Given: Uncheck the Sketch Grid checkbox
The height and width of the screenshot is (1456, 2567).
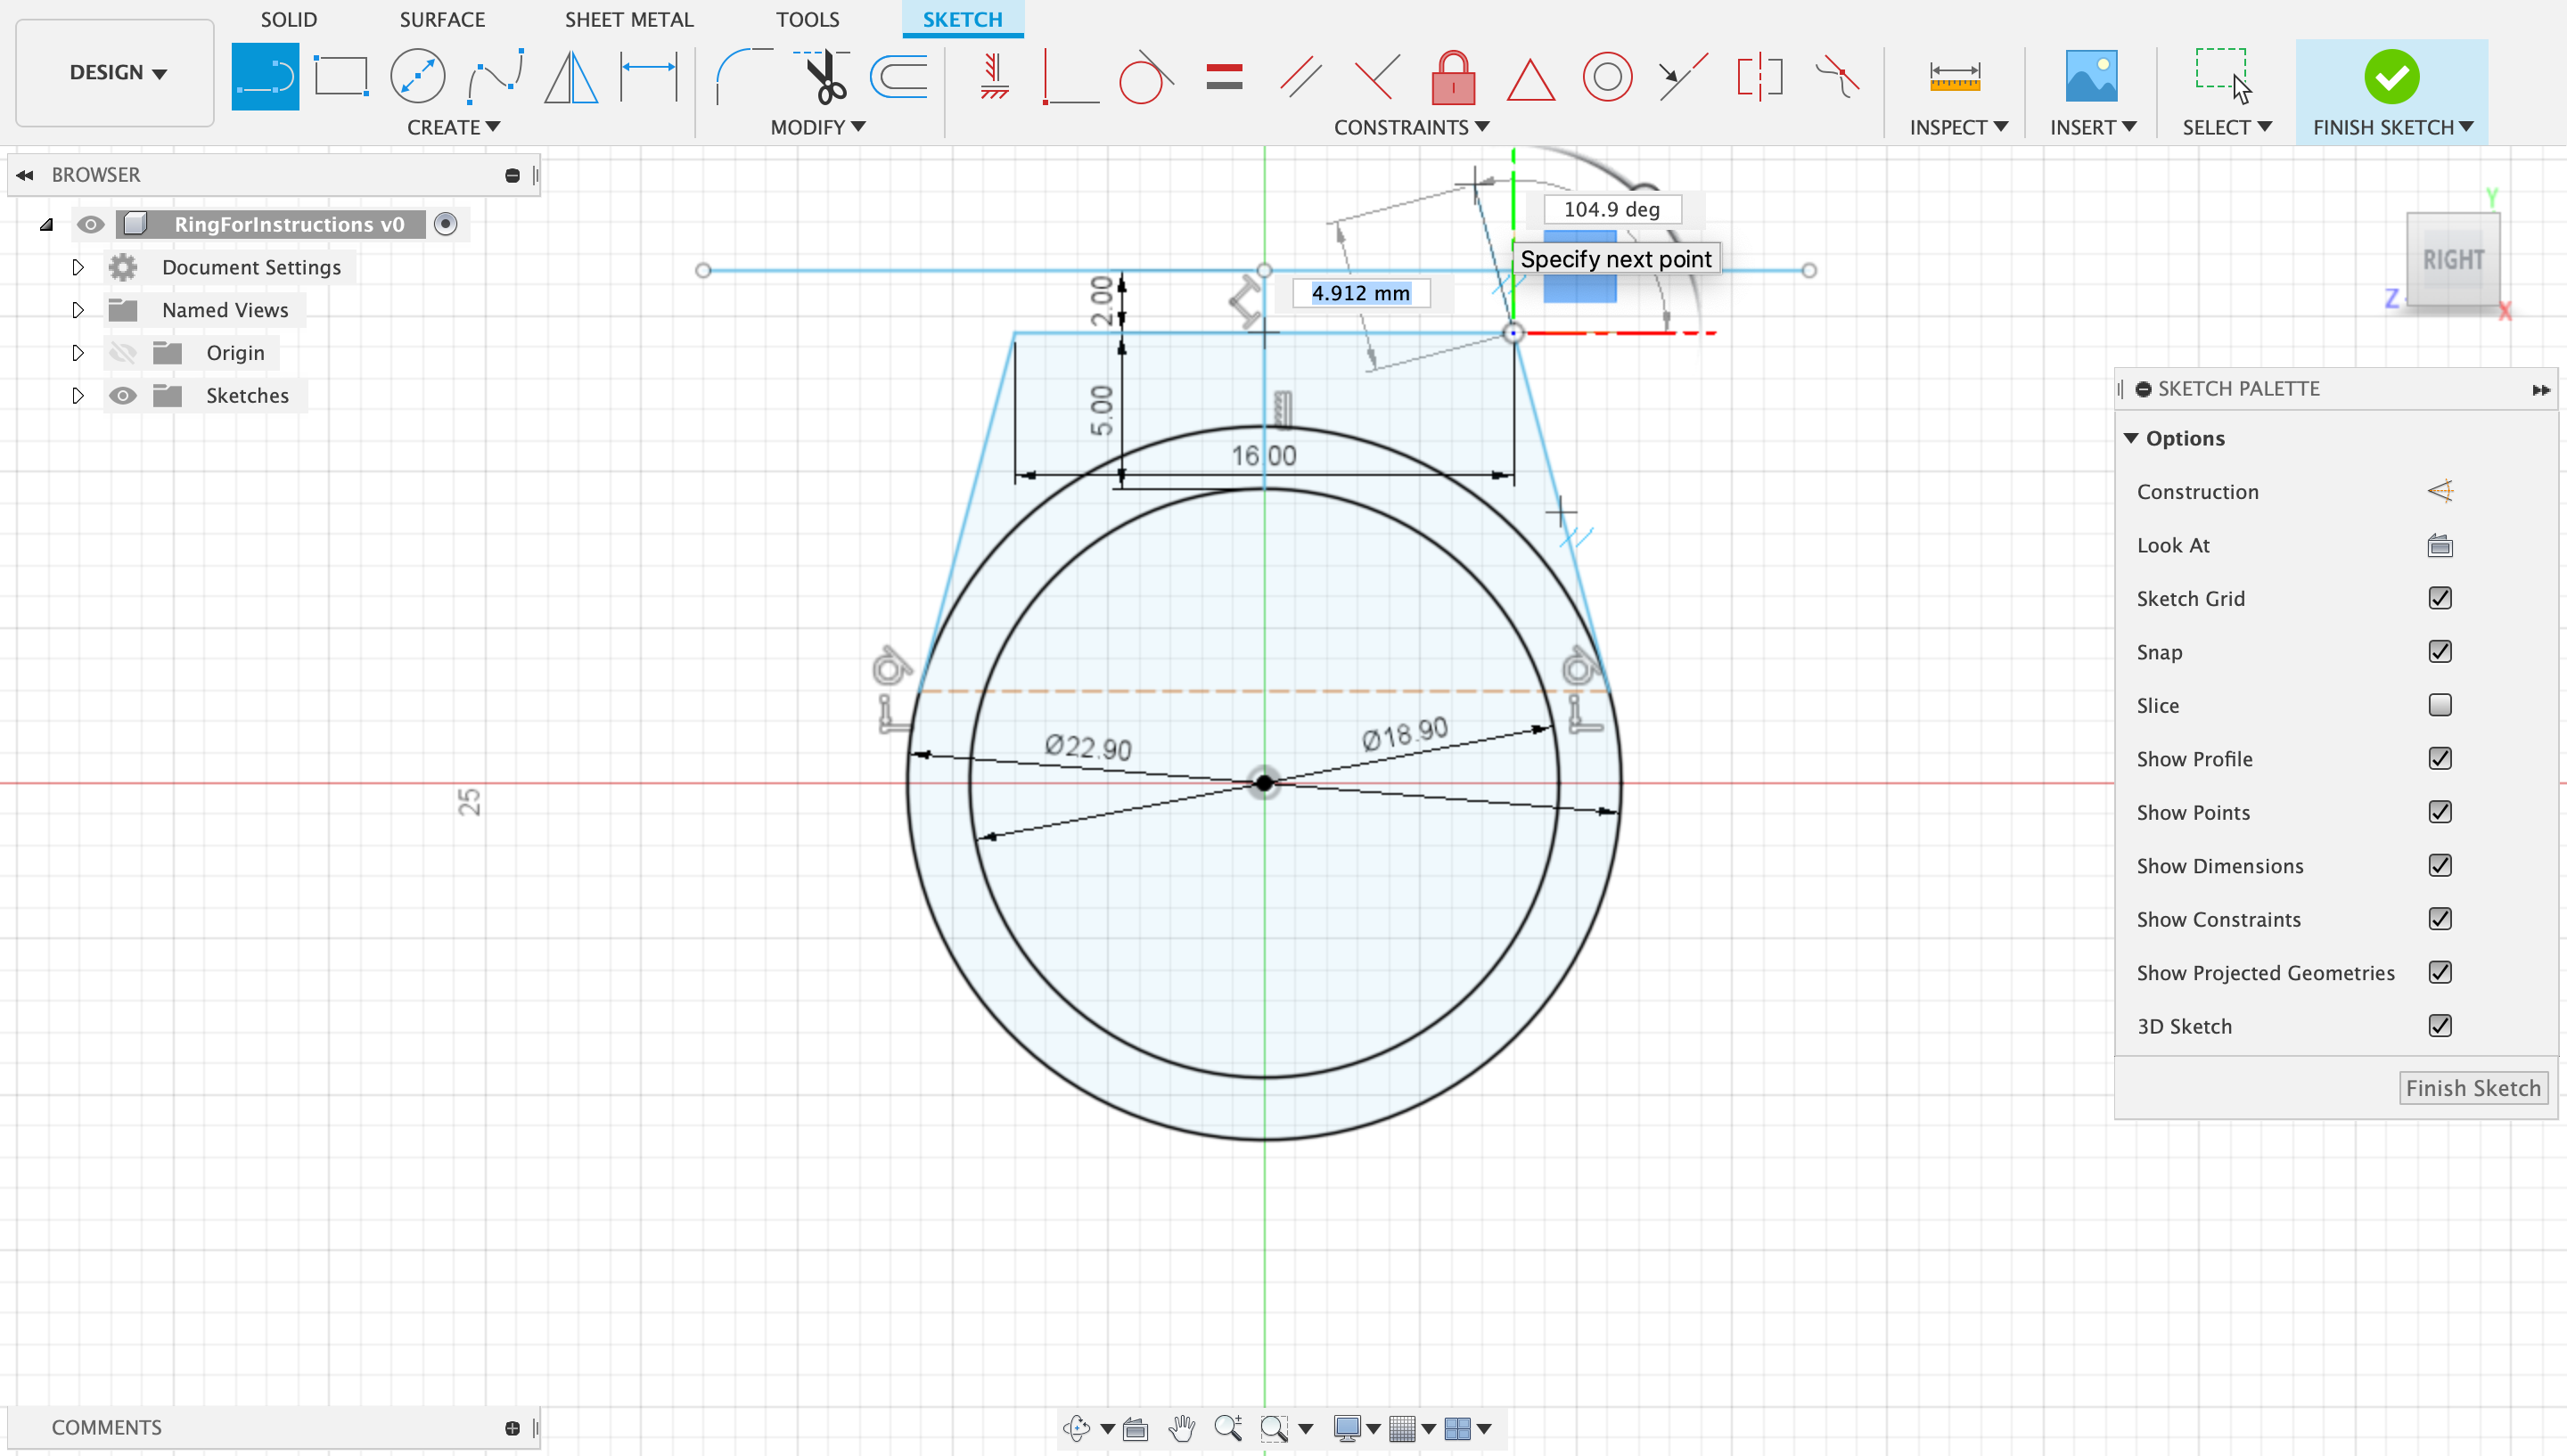Looking at the screenshot, I should [x=2439, y=598].
